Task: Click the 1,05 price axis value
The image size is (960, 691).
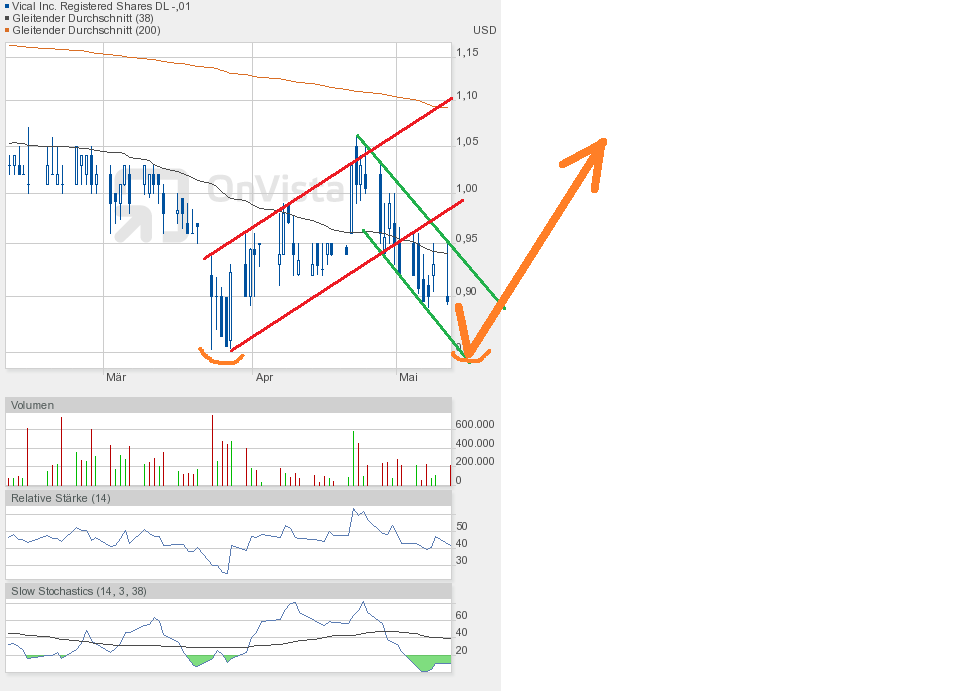Action: 467,141
